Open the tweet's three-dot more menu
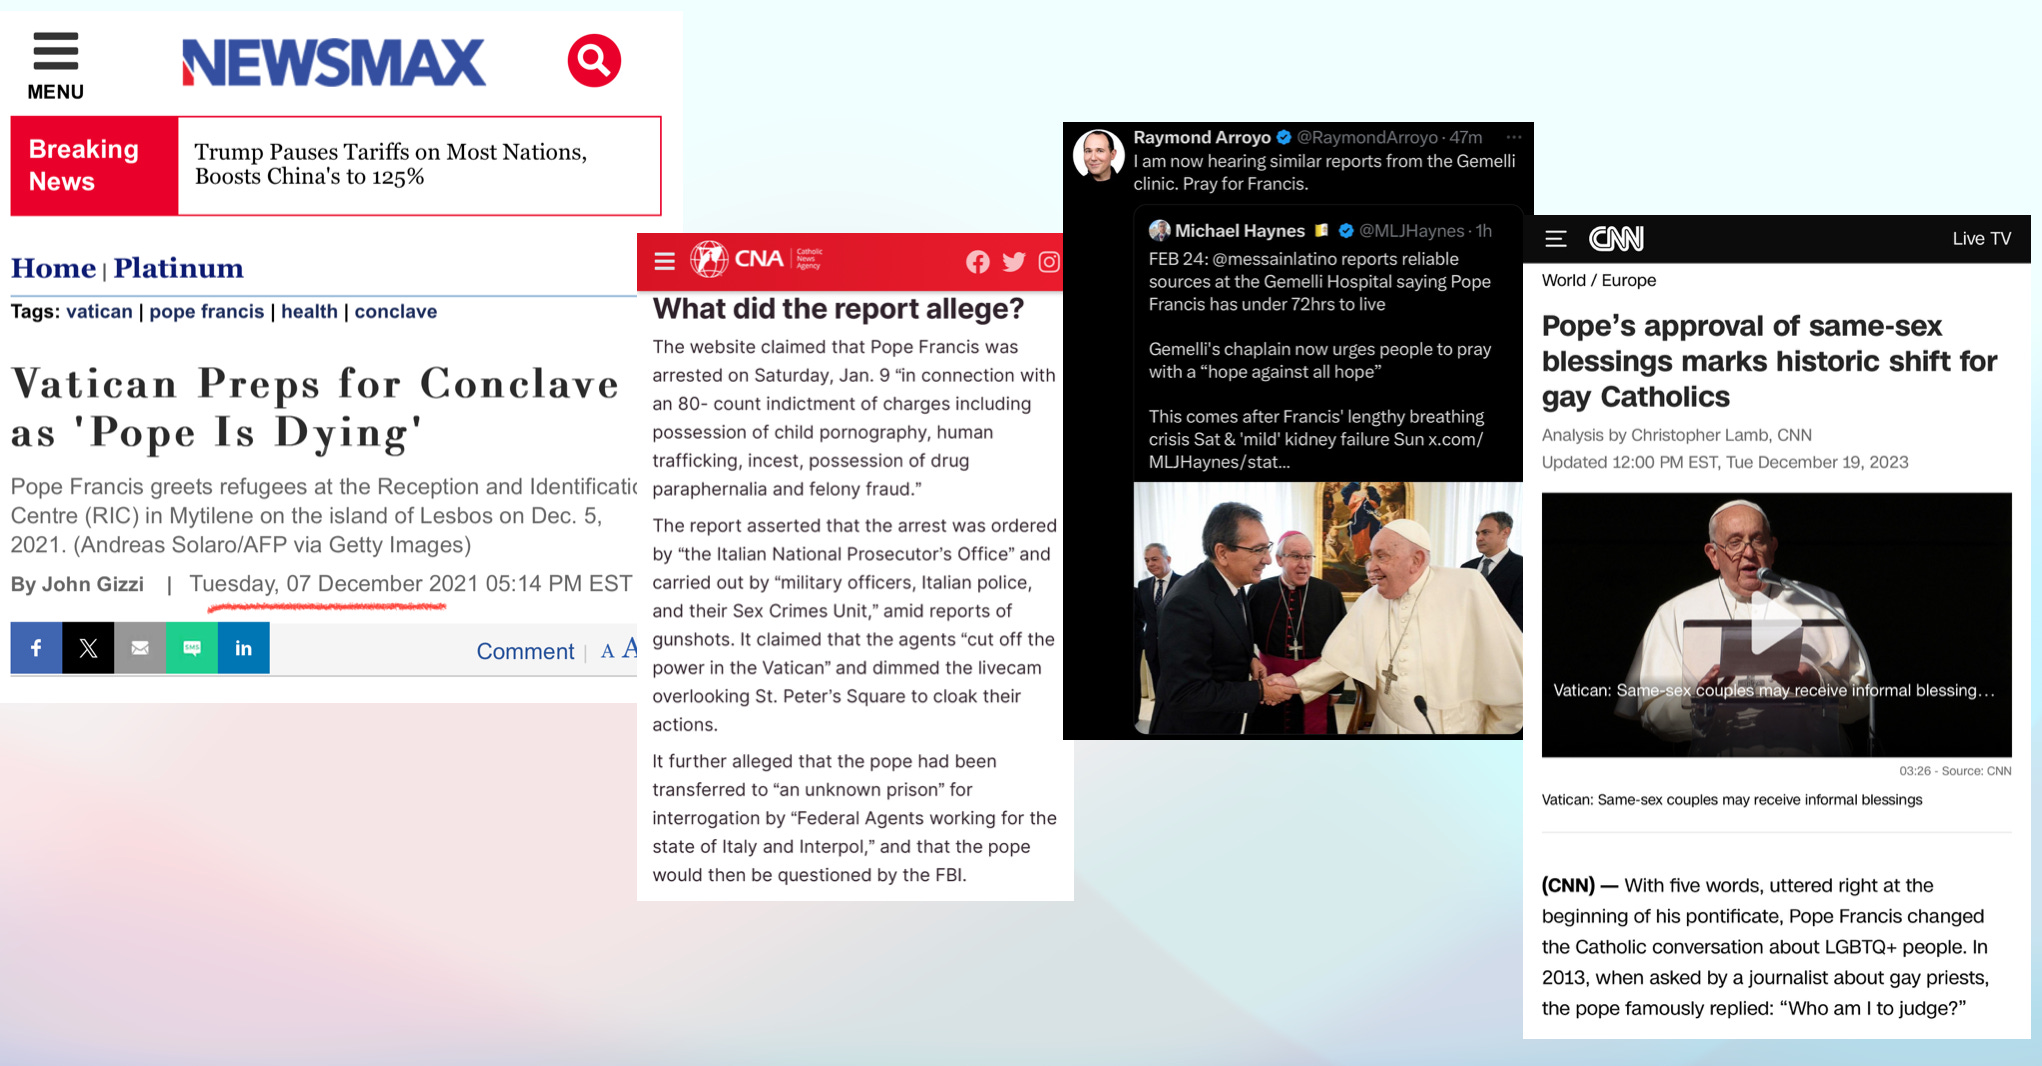The width and height of the screenshot is (2042, 1066). click(x=1514, y=137)
